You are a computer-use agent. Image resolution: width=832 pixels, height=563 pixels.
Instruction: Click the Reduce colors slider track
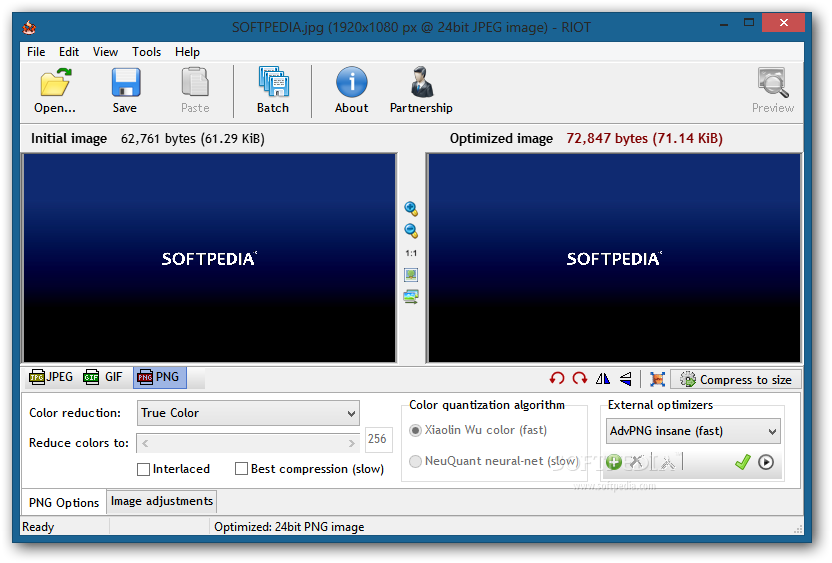pyautogui.click(x=248, y=443)
